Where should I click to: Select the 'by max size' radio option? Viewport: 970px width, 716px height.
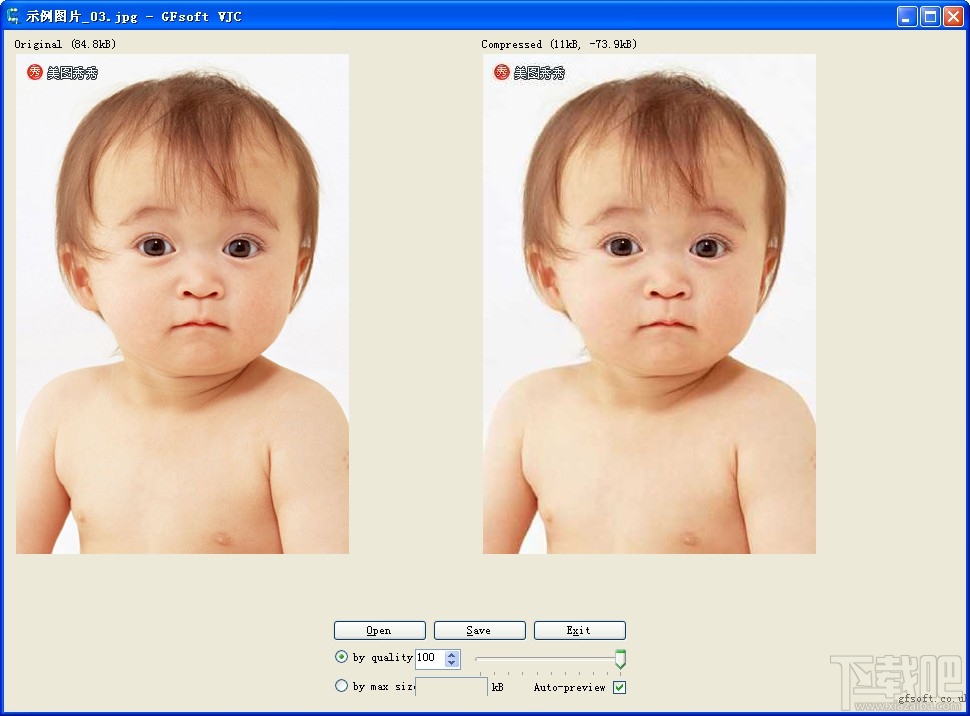pyautogui.click(x=341, y=685)
